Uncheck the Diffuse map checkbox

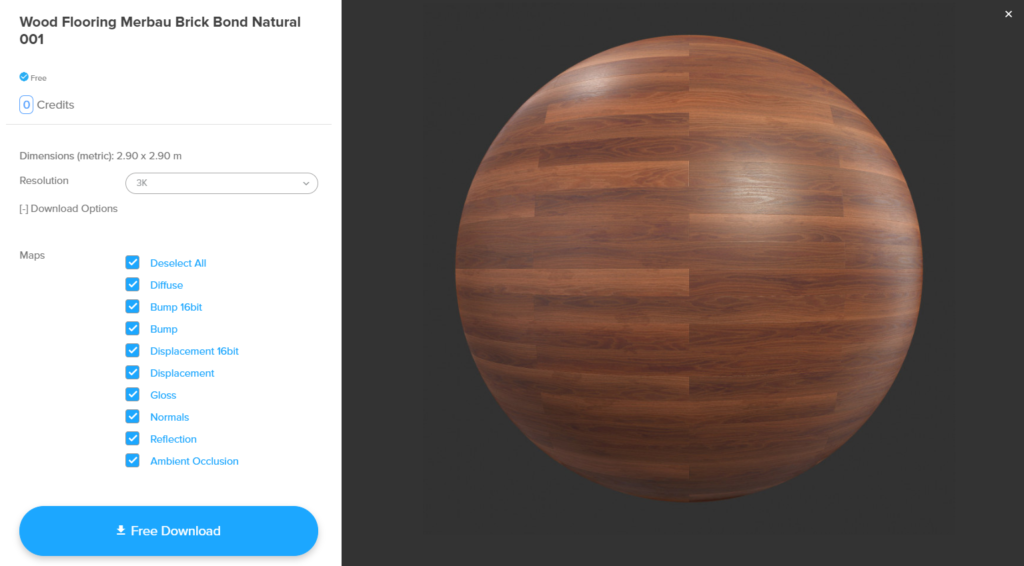[x=133, y=285]
